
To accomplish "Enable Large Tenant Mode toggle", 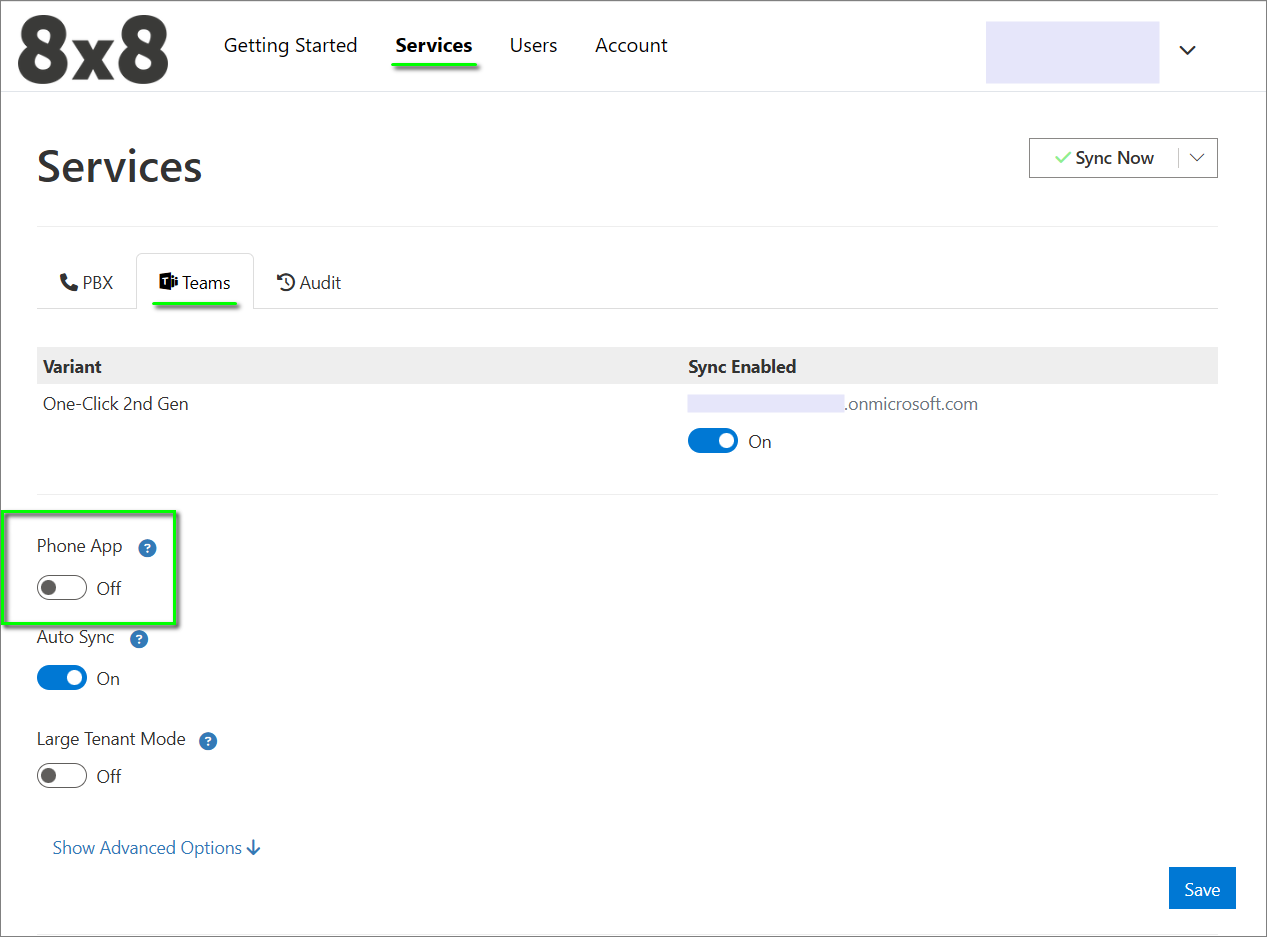I will click(62, 776).
